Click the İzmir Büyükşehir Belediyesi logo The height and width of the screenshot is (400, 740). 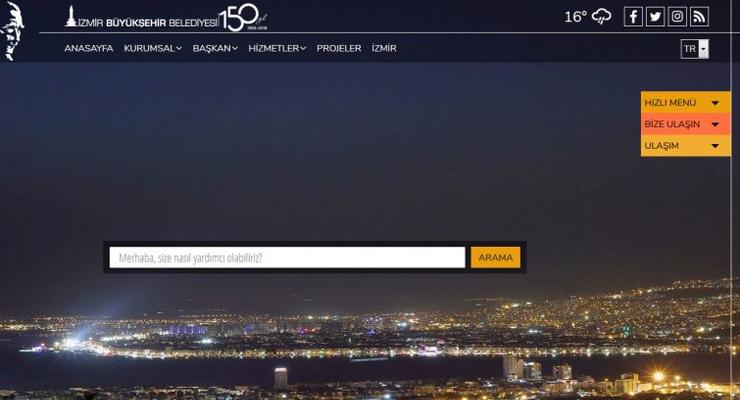tap(141, 18)
